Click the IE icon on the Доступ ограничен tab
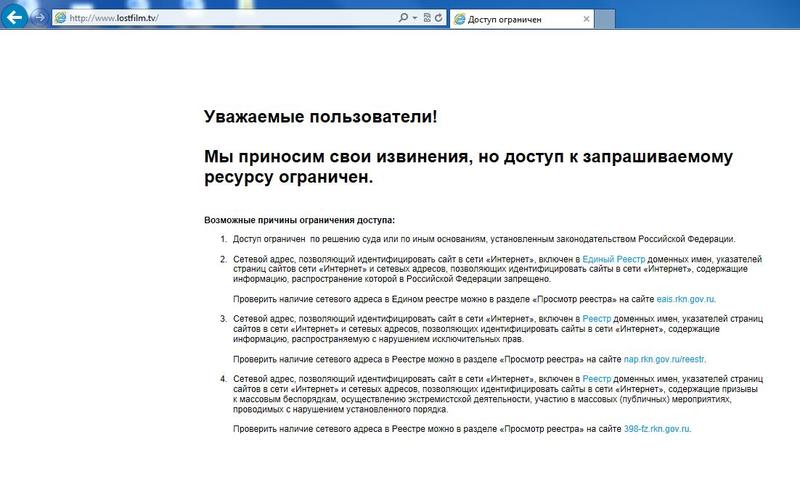800x487 pixels. pyautogui.click(x=460, y=19)
